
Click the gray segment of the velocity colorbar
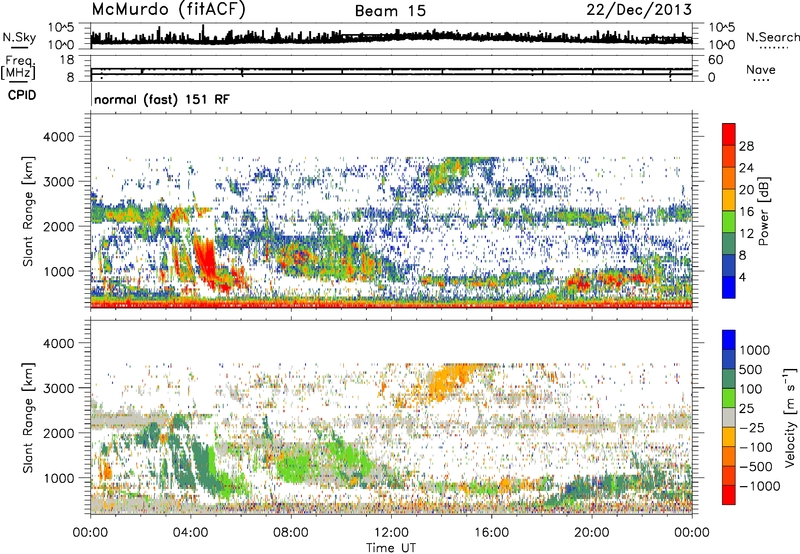coord(729,417)
